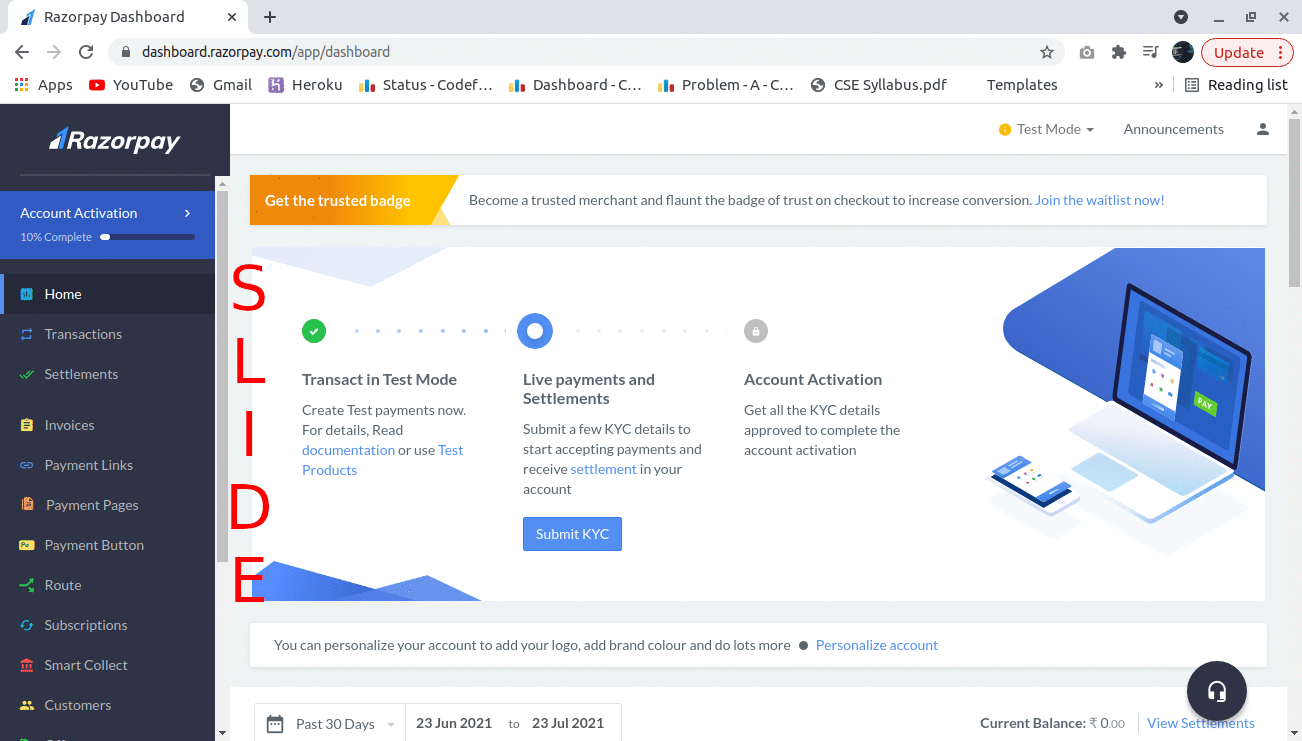Image resolution: width=1302 pixels, height=741 pixels.
Task: Reload the page with the refresh icon
Action: point(86,52)
